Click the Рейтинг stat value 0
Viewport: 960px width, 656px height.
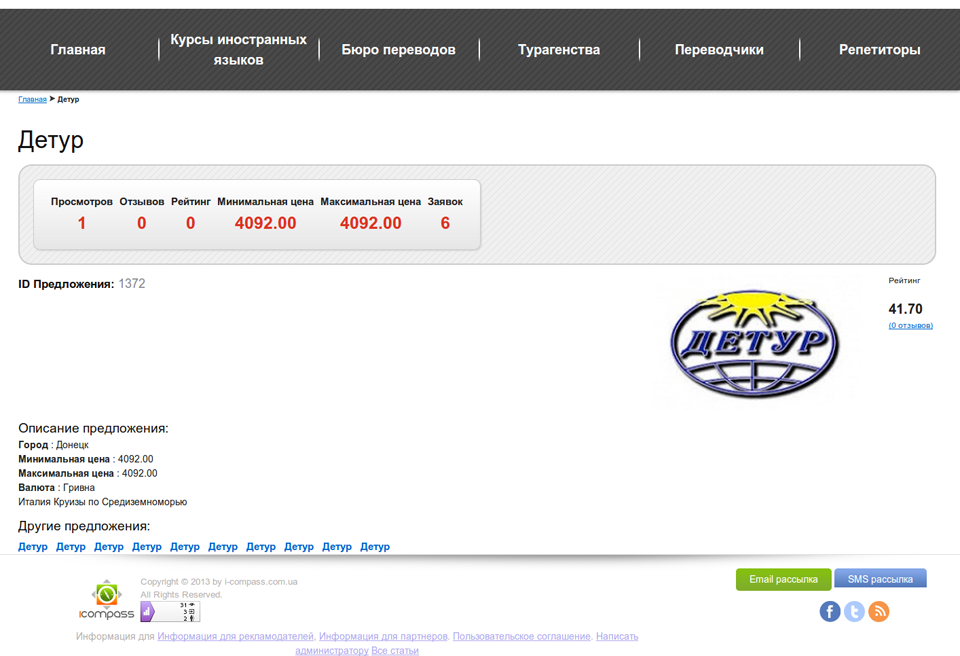point(190,223)
